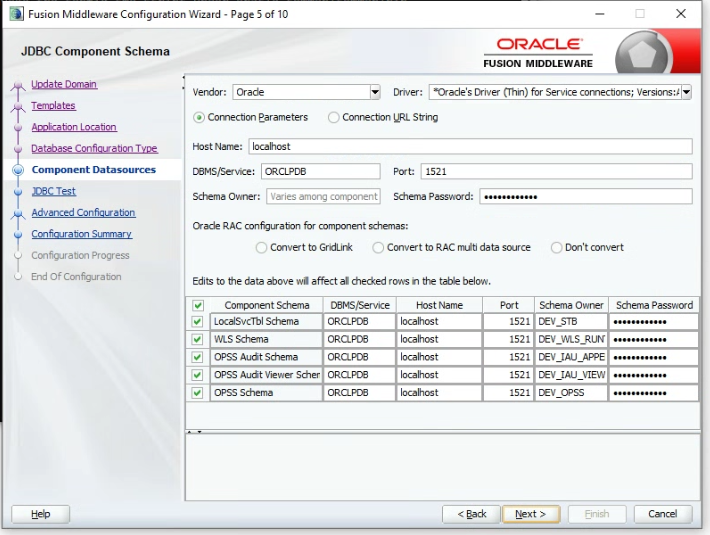The image size is (710, 535).
Task: Uncheck the LocalSvcTbl Schema row checkbox
Action: click(x=197, y=322)
